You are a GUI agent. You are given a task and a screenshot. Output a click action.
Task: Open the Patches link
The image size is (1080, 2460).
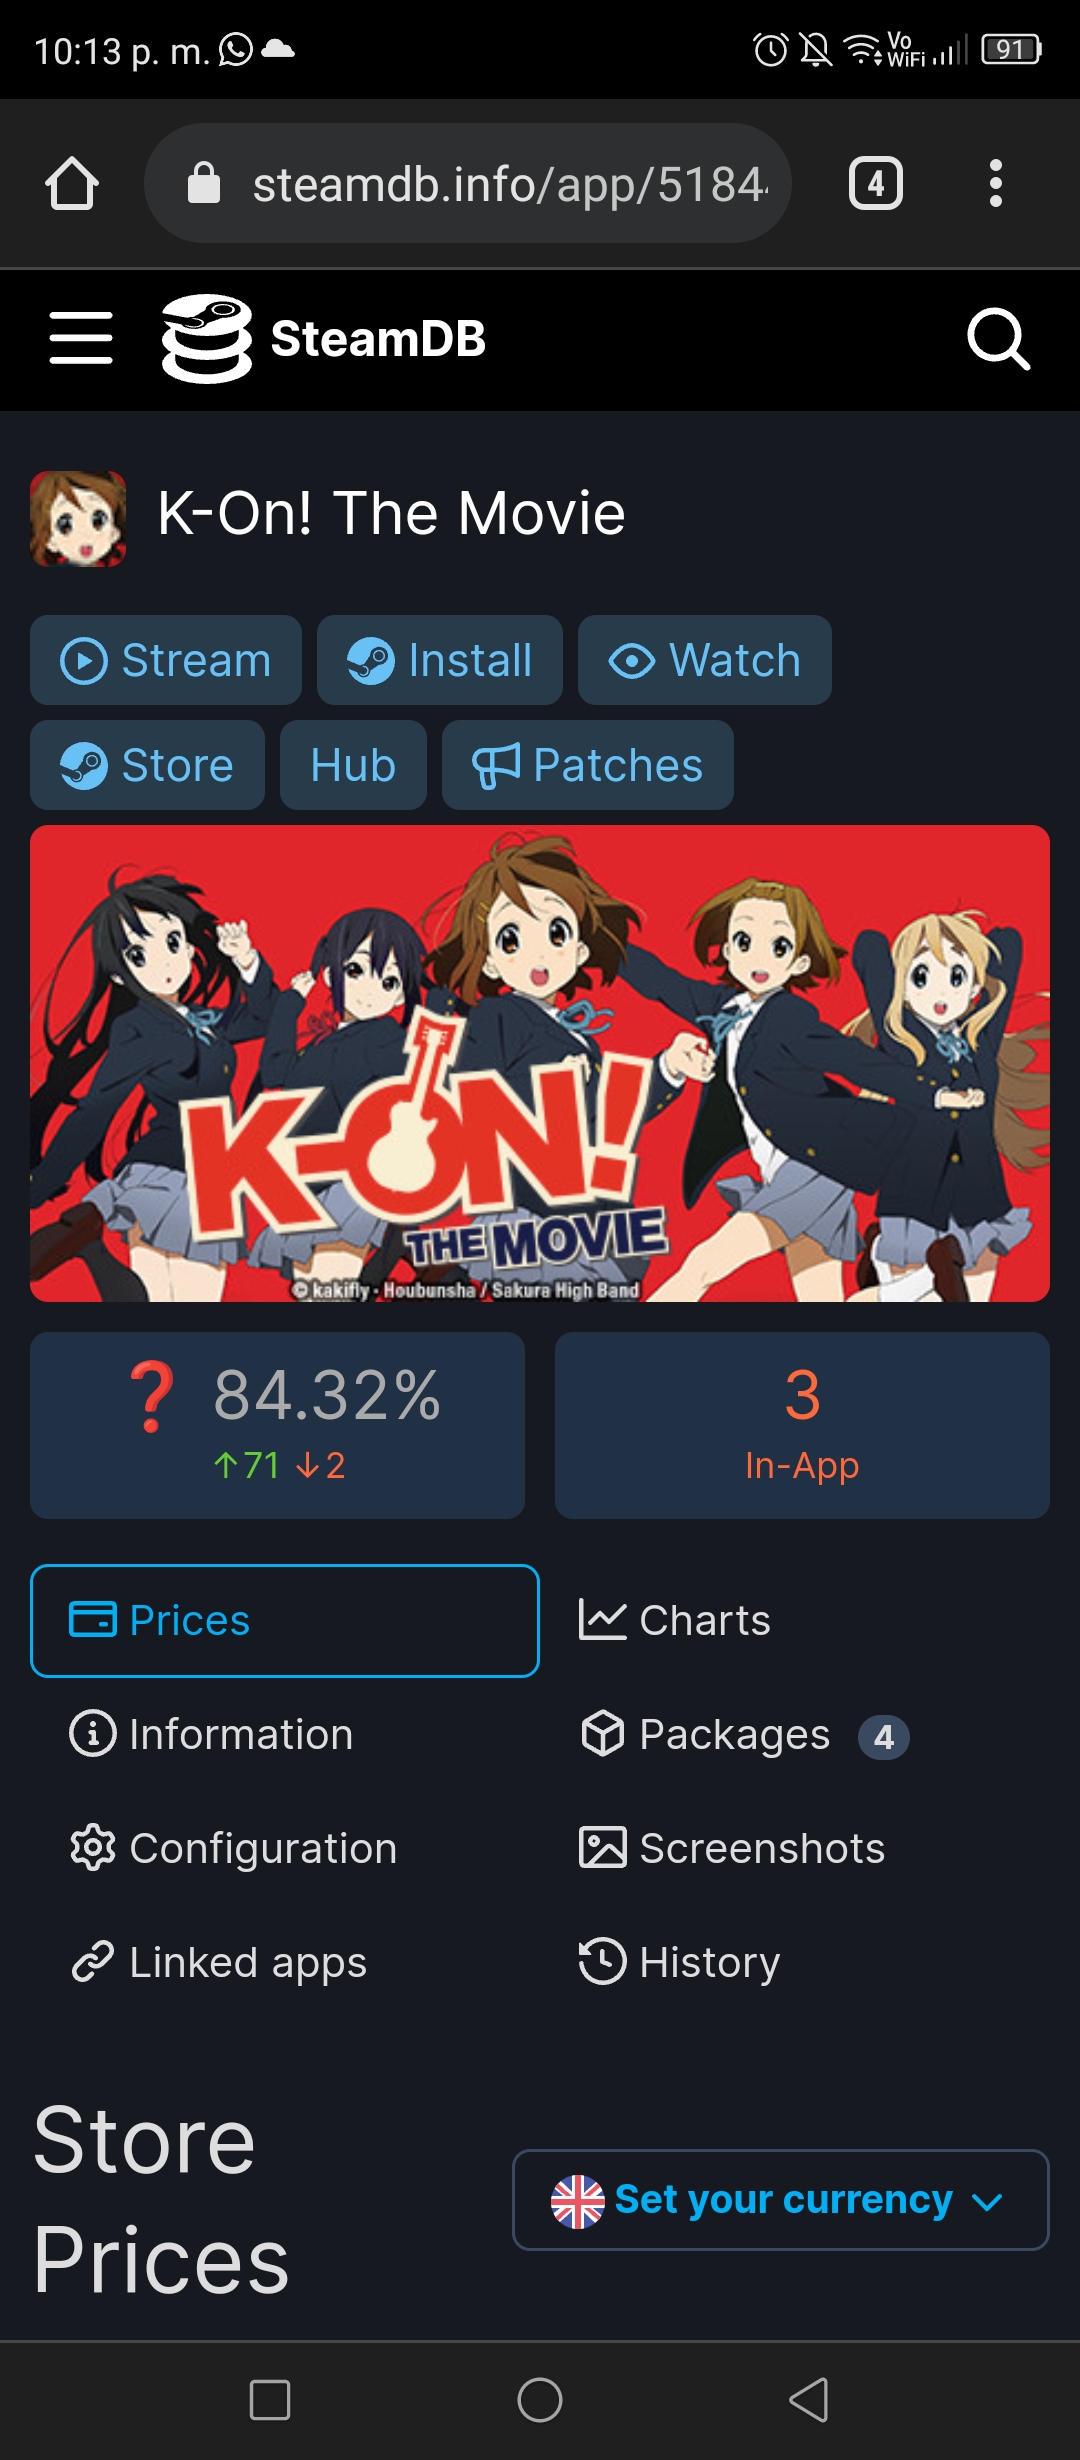pos(588,765)
